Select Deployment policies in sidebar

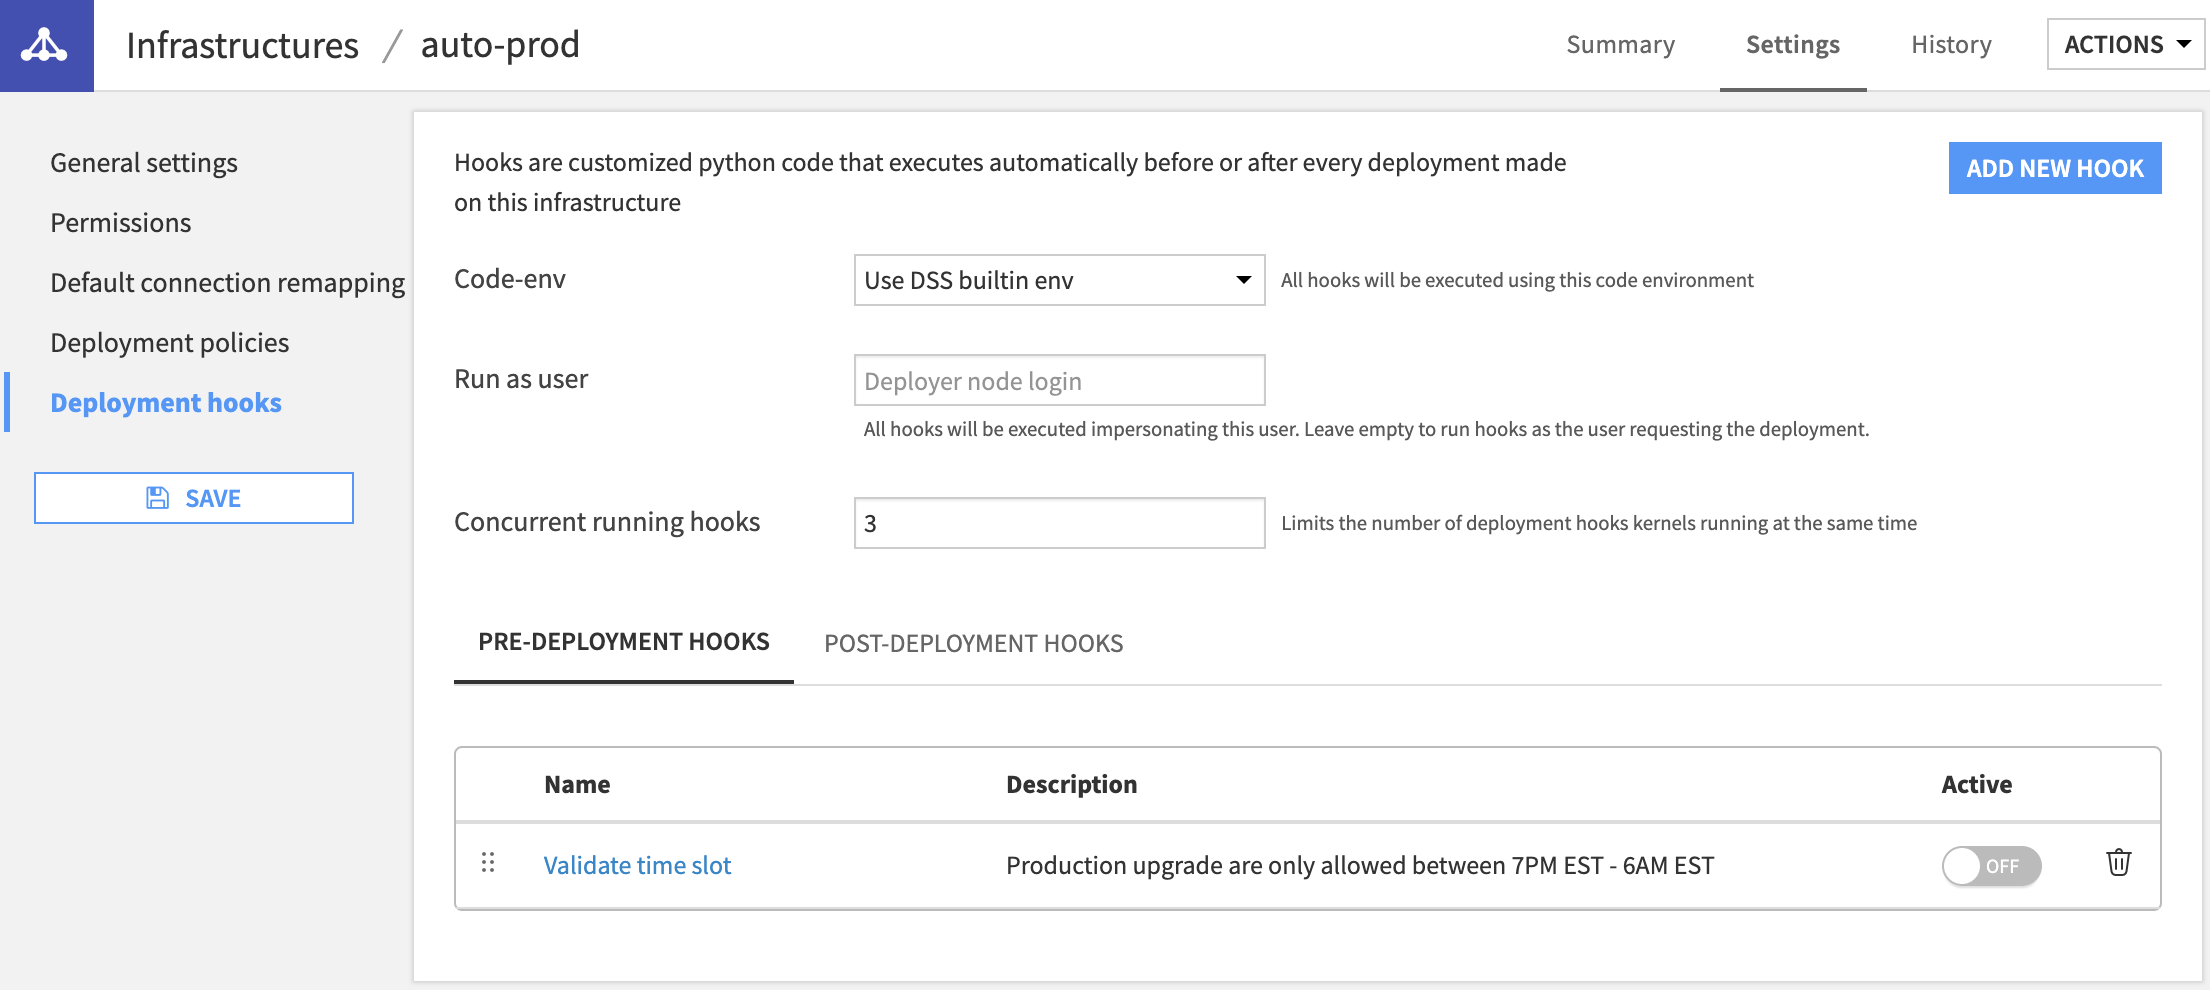click(170, 343)
